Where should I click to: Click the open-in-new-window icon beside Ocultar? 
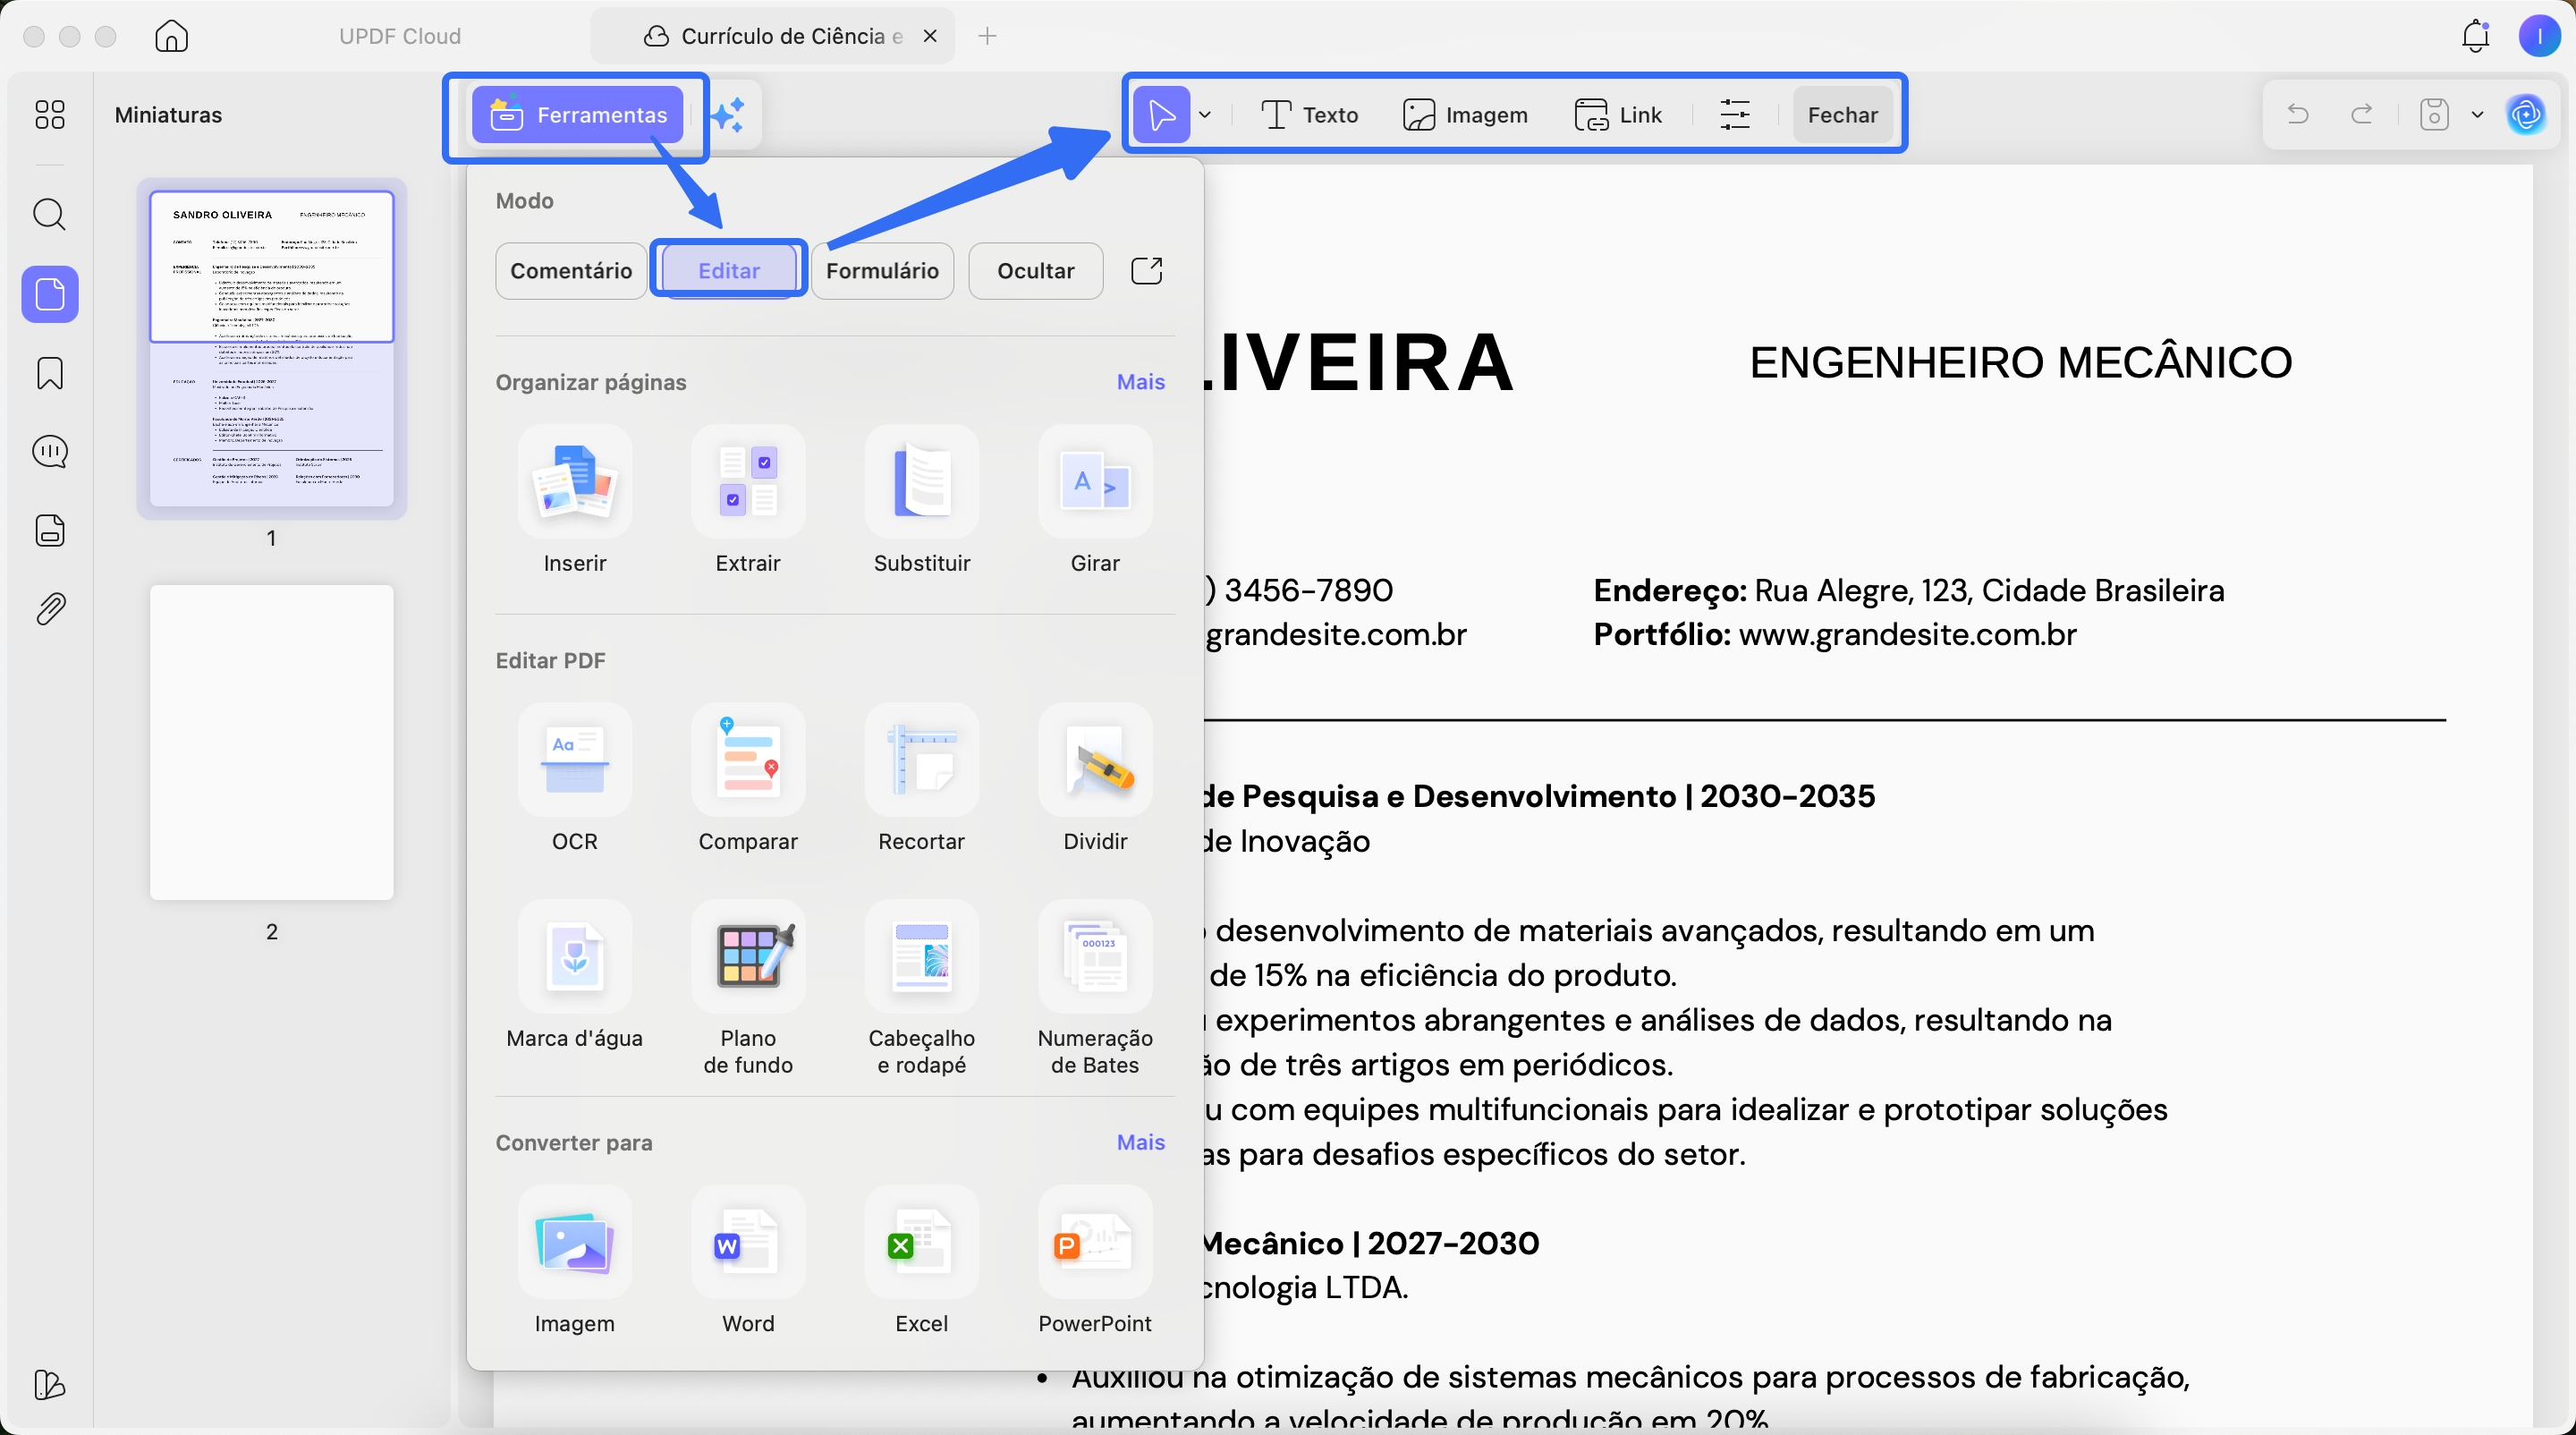pyautogui.click(x=1146, y=270)
